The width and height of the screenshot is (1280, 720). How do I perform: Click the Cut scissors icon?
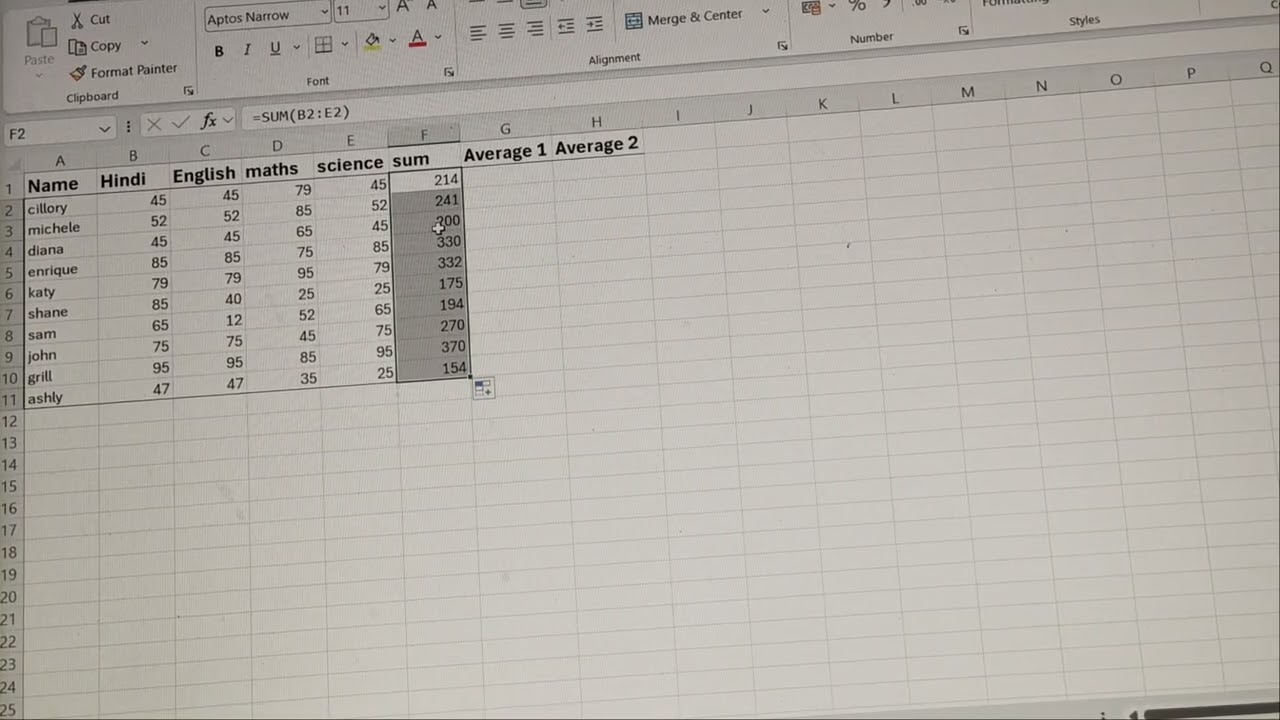point(77,19)
